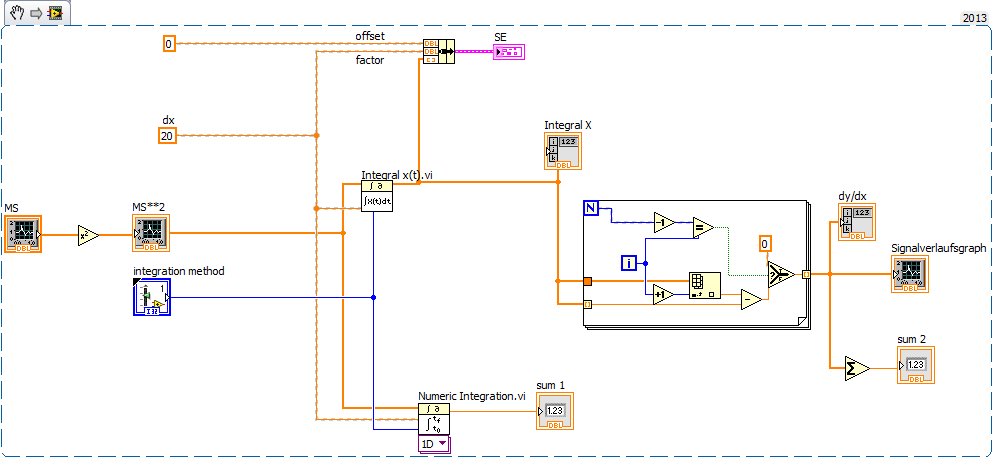993x458 pixels.
Task: Click the hand drag icon in top-left
Action: (17, 12)
